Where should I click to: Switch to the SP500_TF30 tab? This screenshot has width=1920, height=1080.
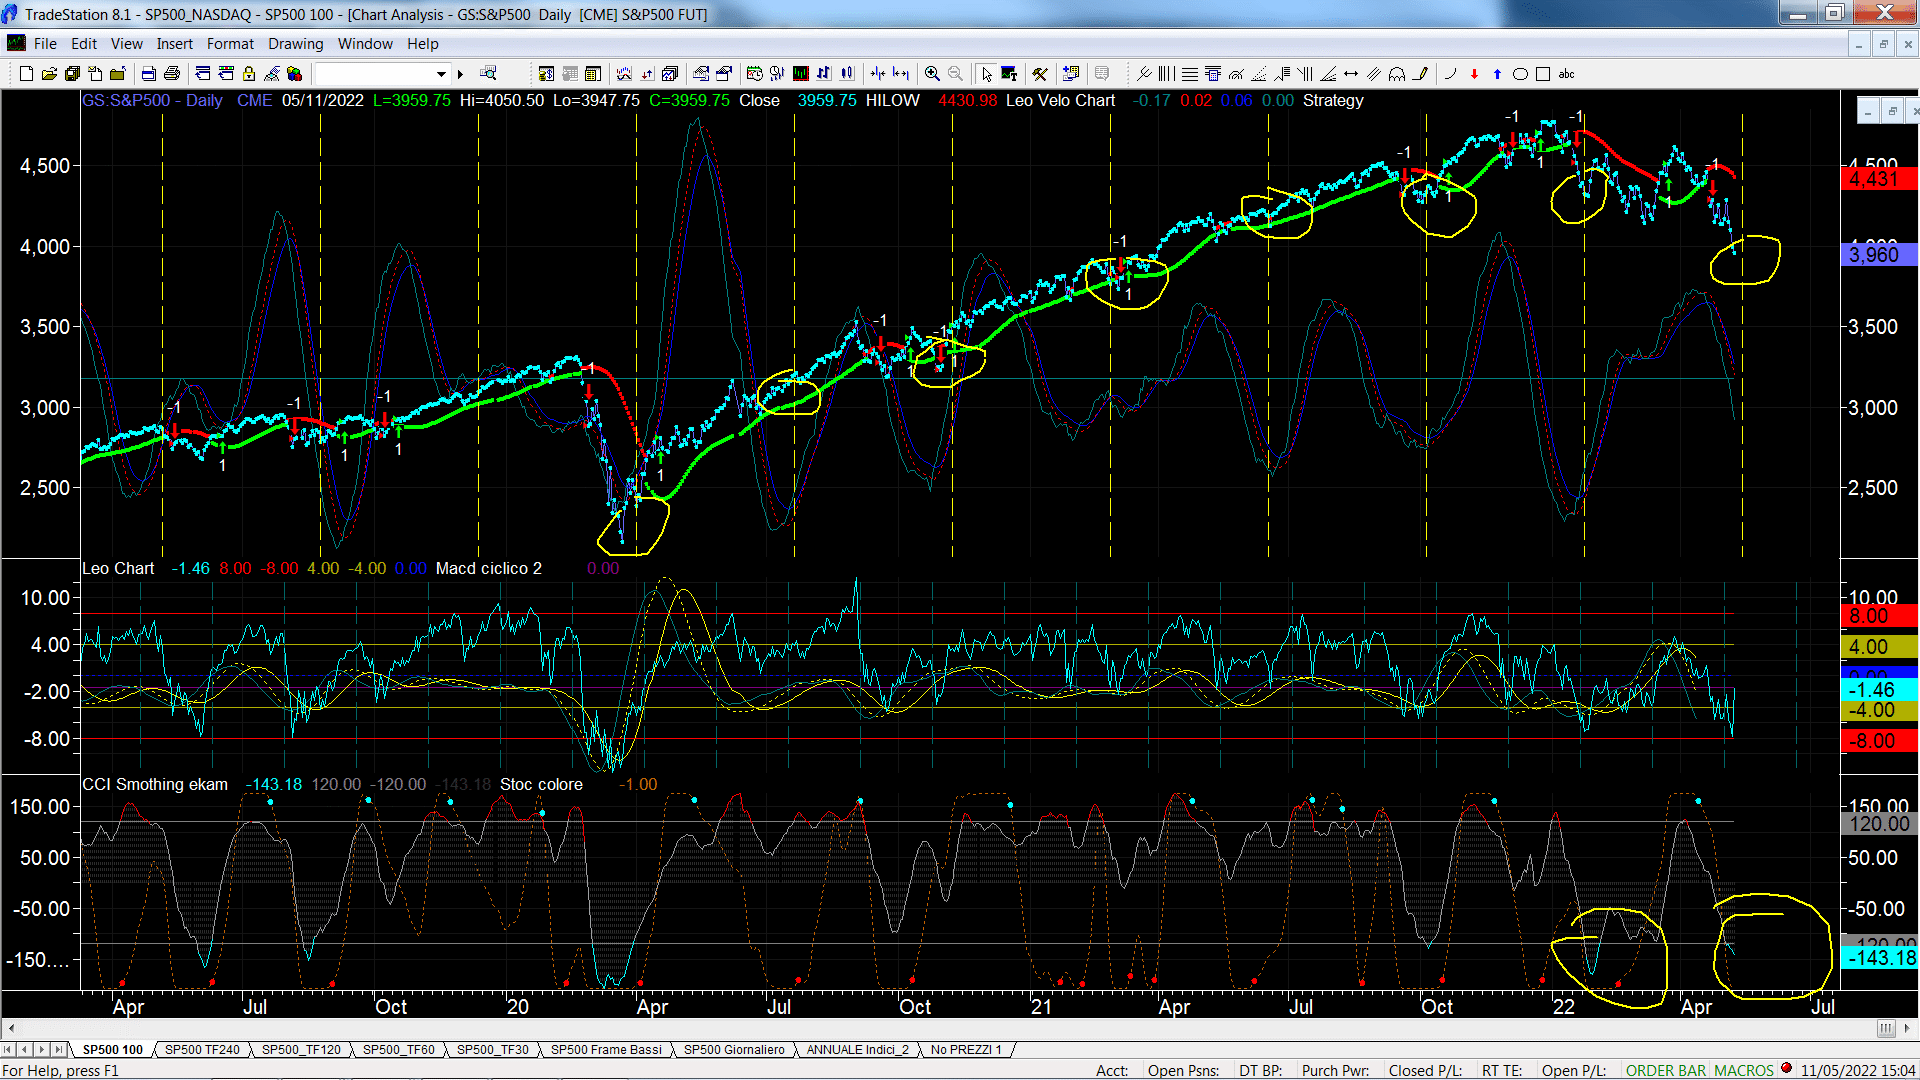tap(492, 1050)
